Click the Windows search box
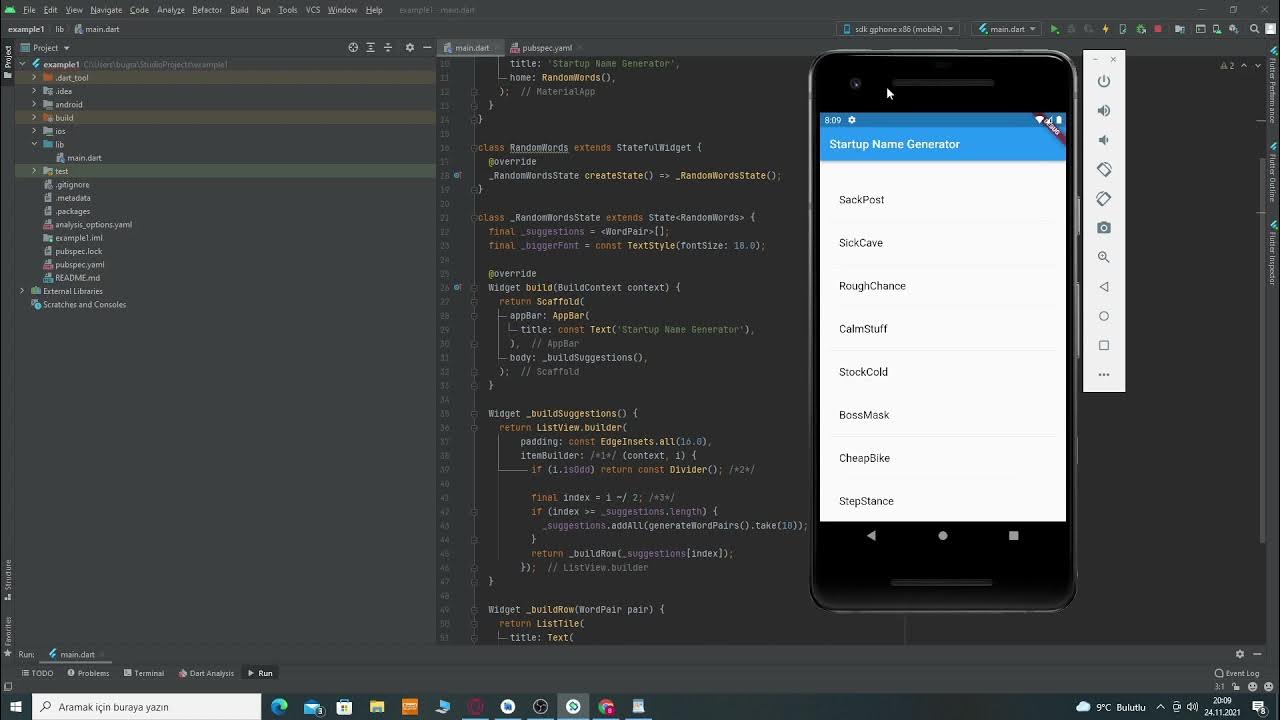This screenshot has height=720, width=1280. 146,706
